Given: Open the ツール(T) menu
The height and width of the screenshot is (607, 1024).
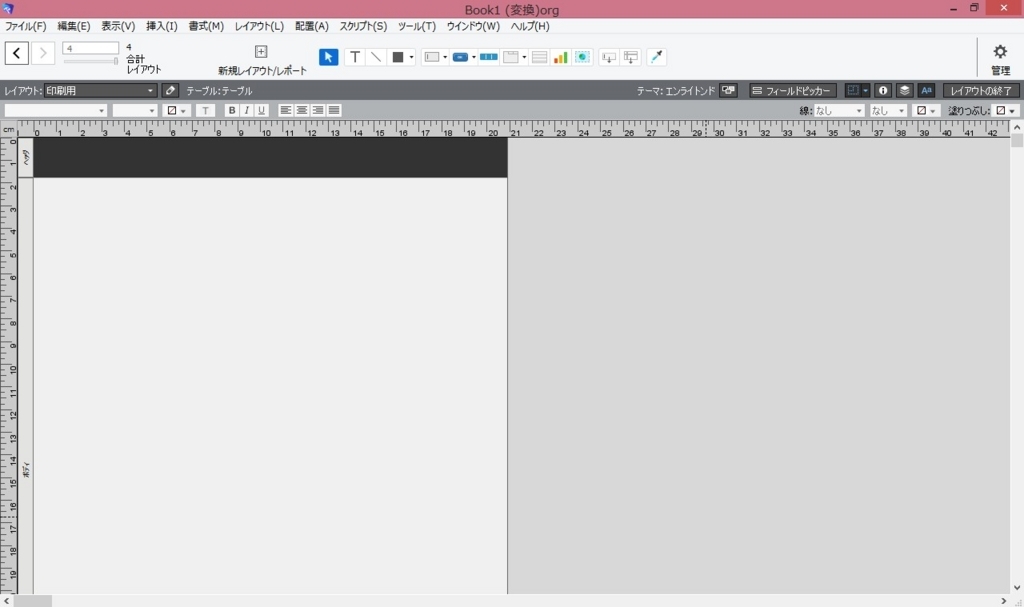Looking at the screenshot, I should click(417, 26).
